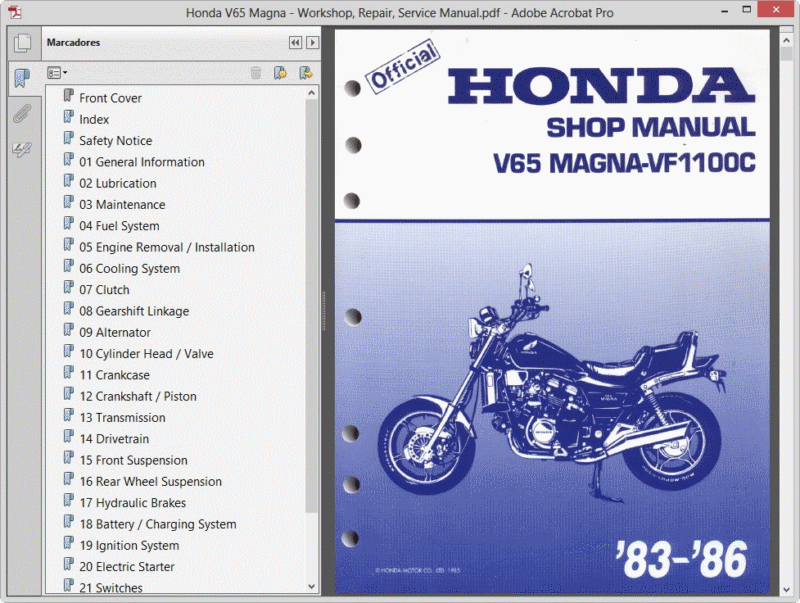
Task: Select the Bookmarks panel icon
Action: (22, 78)
